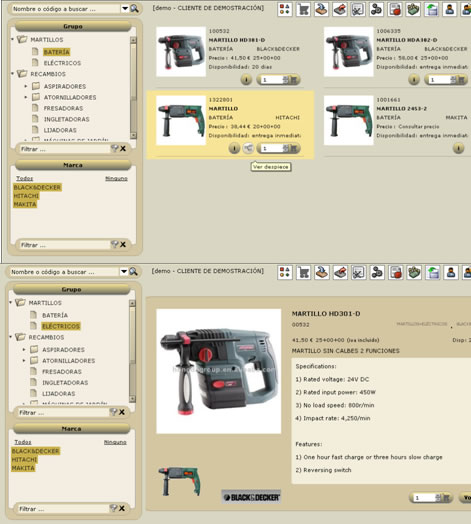This screenshot has height=524, width=471.
Task: Add MARTILLO HDA302-D to cart
Action: click(x=462, y=80)
